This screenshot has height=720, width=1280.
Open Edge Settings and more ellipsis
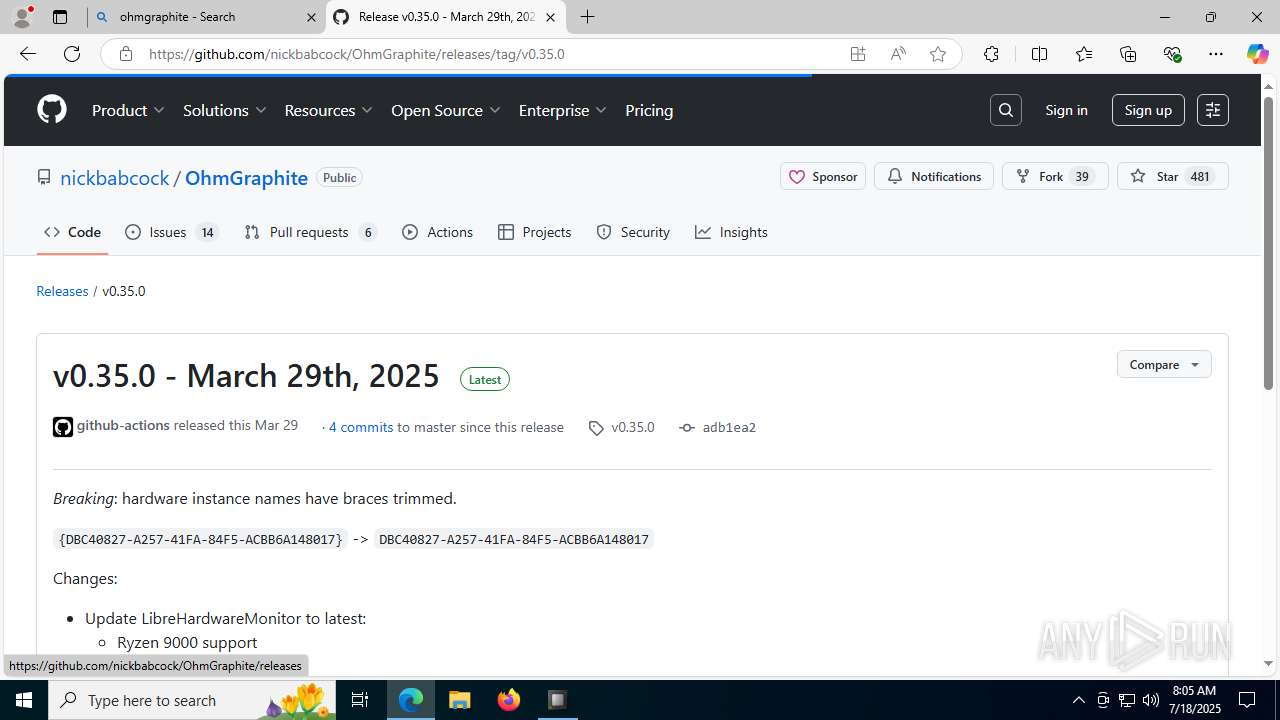1216,54
